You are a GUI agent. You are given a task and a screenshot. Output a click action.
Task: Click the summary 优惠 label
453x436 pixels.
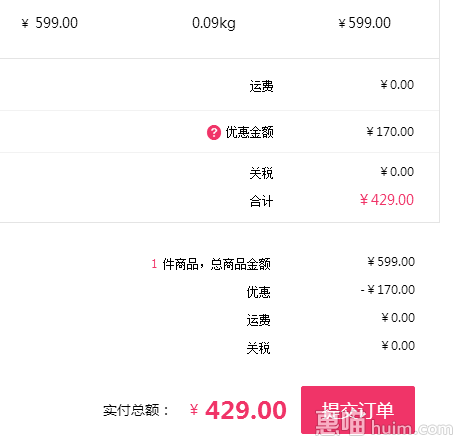click(259, 292)
